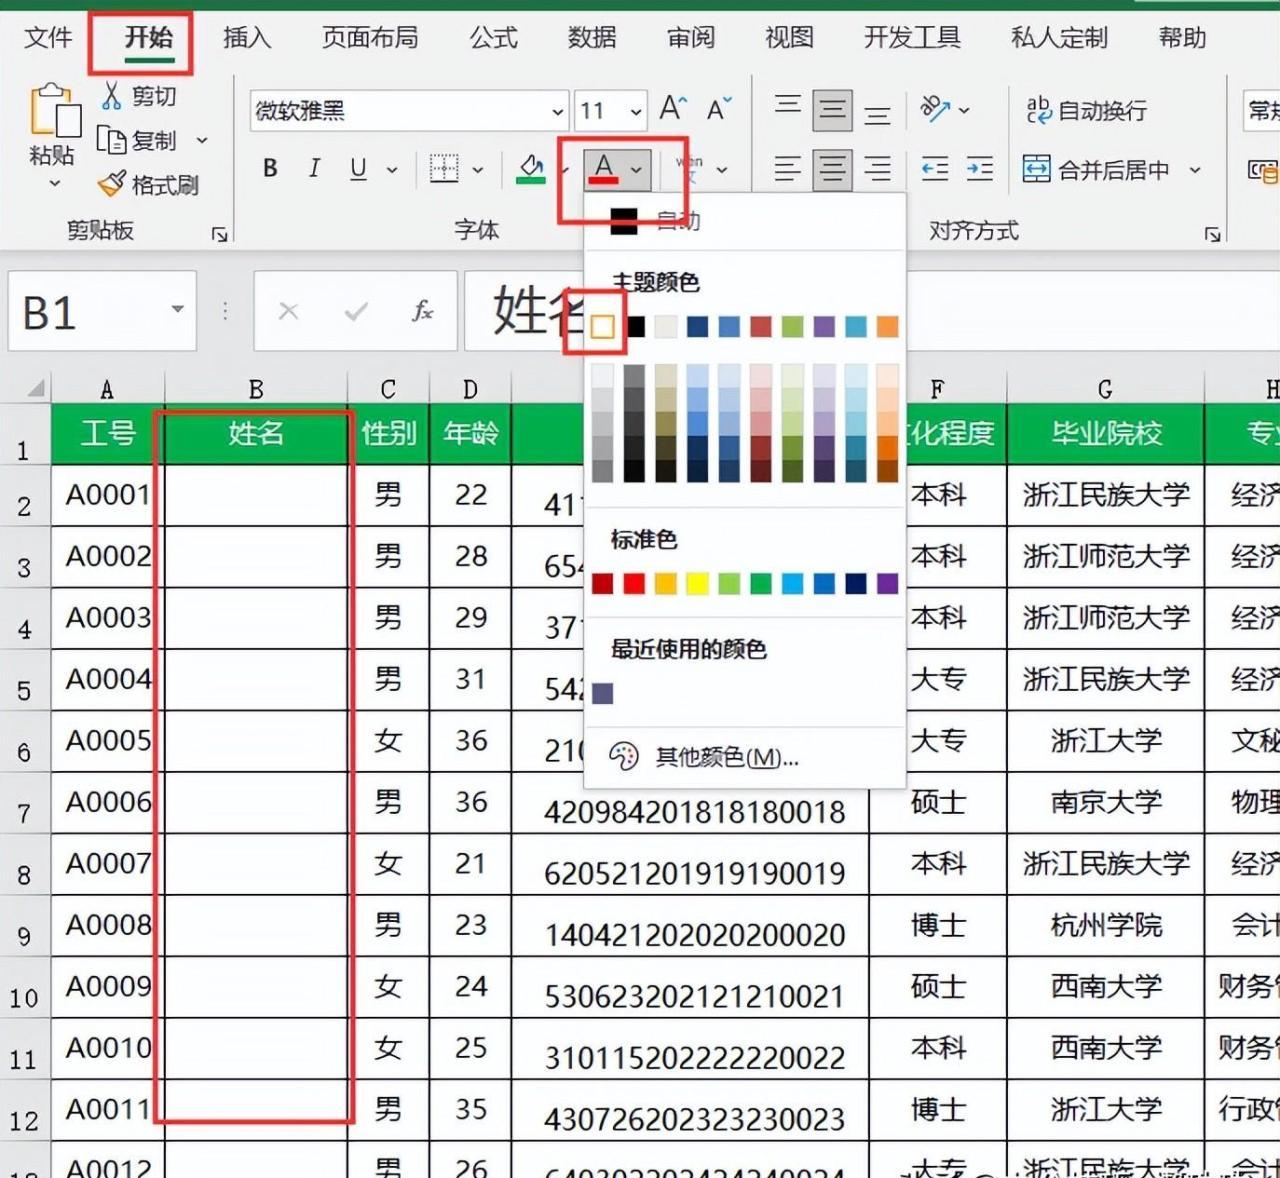The width and height of the screenshot is (1280, 1178).
Task: Click the cell borders icon
Action: (x=444, y=168)
